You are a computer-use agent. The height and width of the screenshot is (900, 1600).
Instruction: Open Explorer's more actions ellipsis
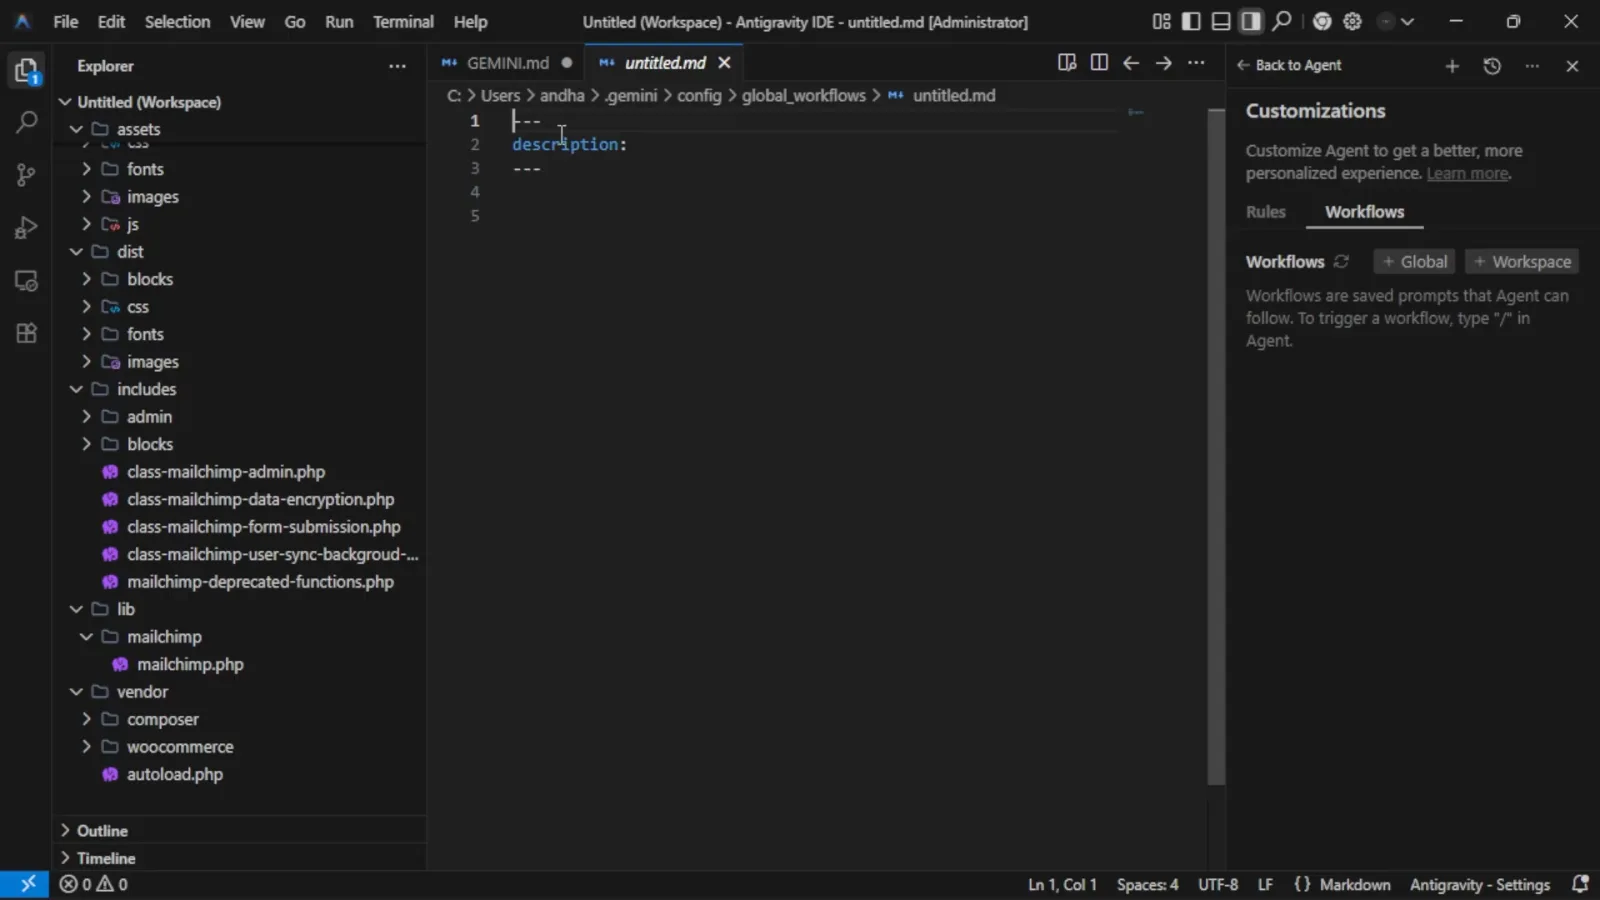pos(397,66)
